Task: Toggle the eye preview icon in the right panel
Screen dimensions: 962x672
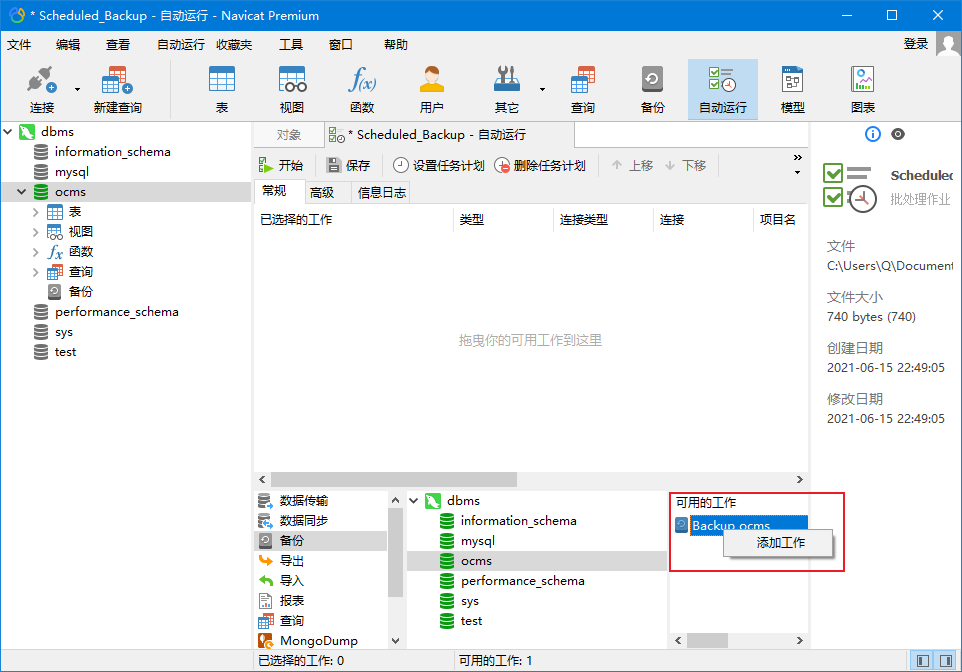Action: click(898, 134)
